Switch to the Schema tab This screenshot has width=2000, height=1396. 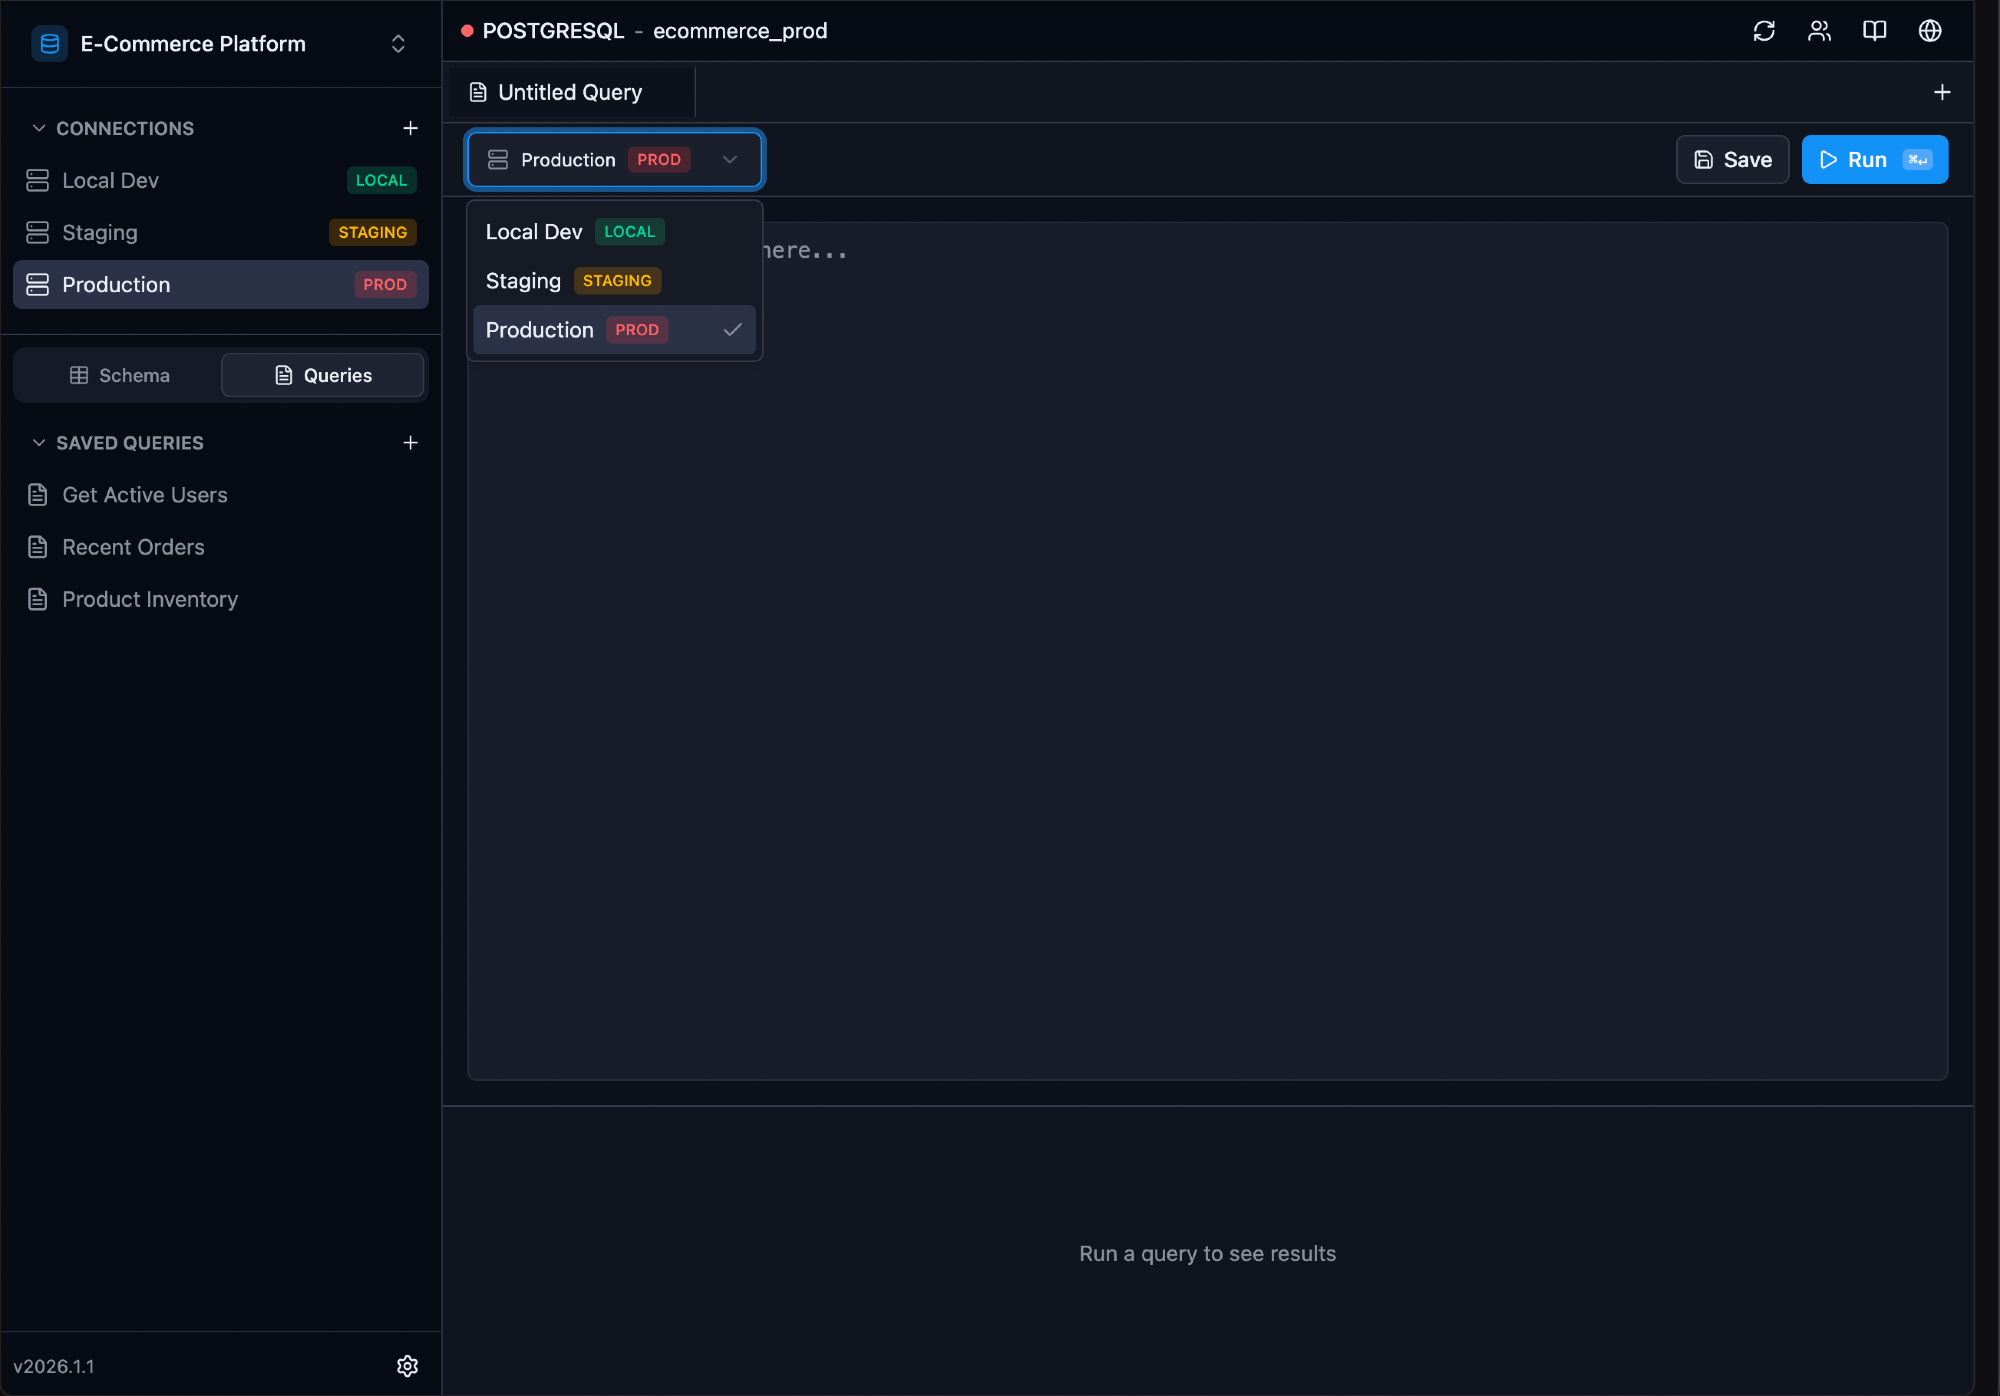[119, 375]
